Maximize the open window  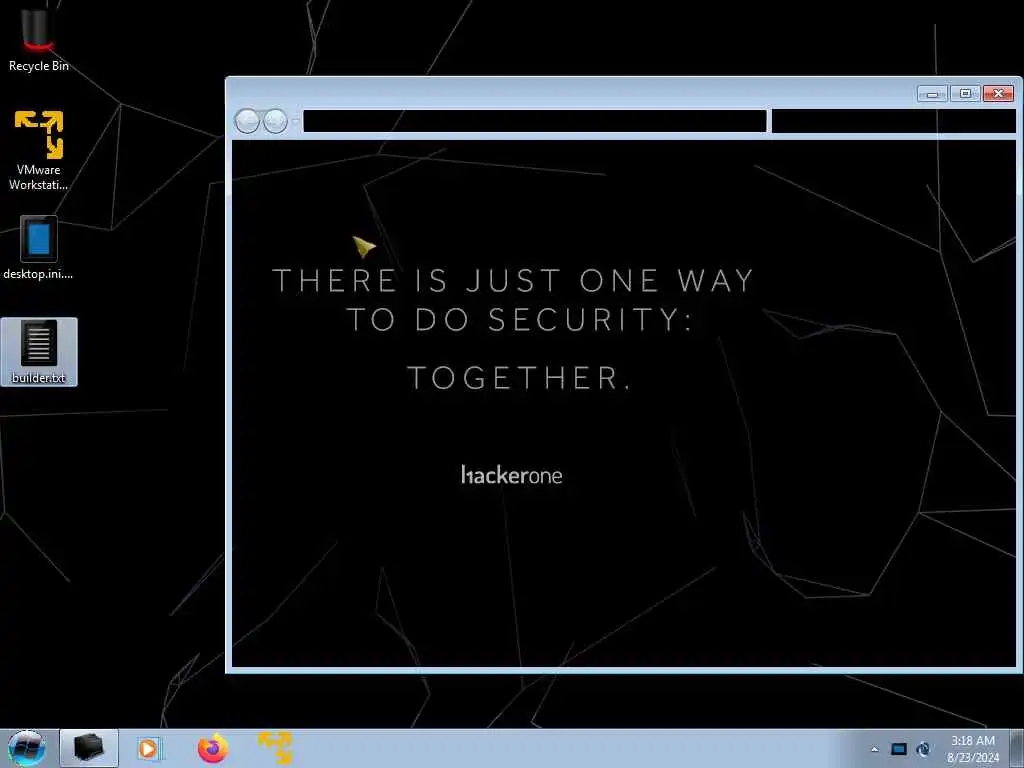tap(965, 94)
